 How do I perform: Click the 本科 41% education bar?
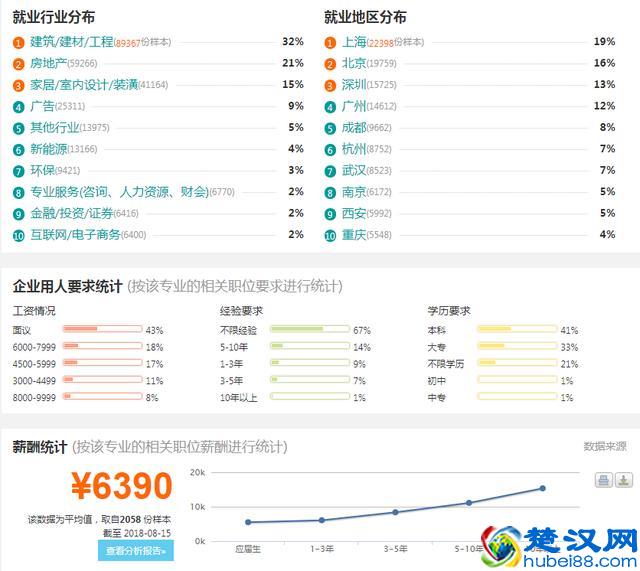[517, 329]
